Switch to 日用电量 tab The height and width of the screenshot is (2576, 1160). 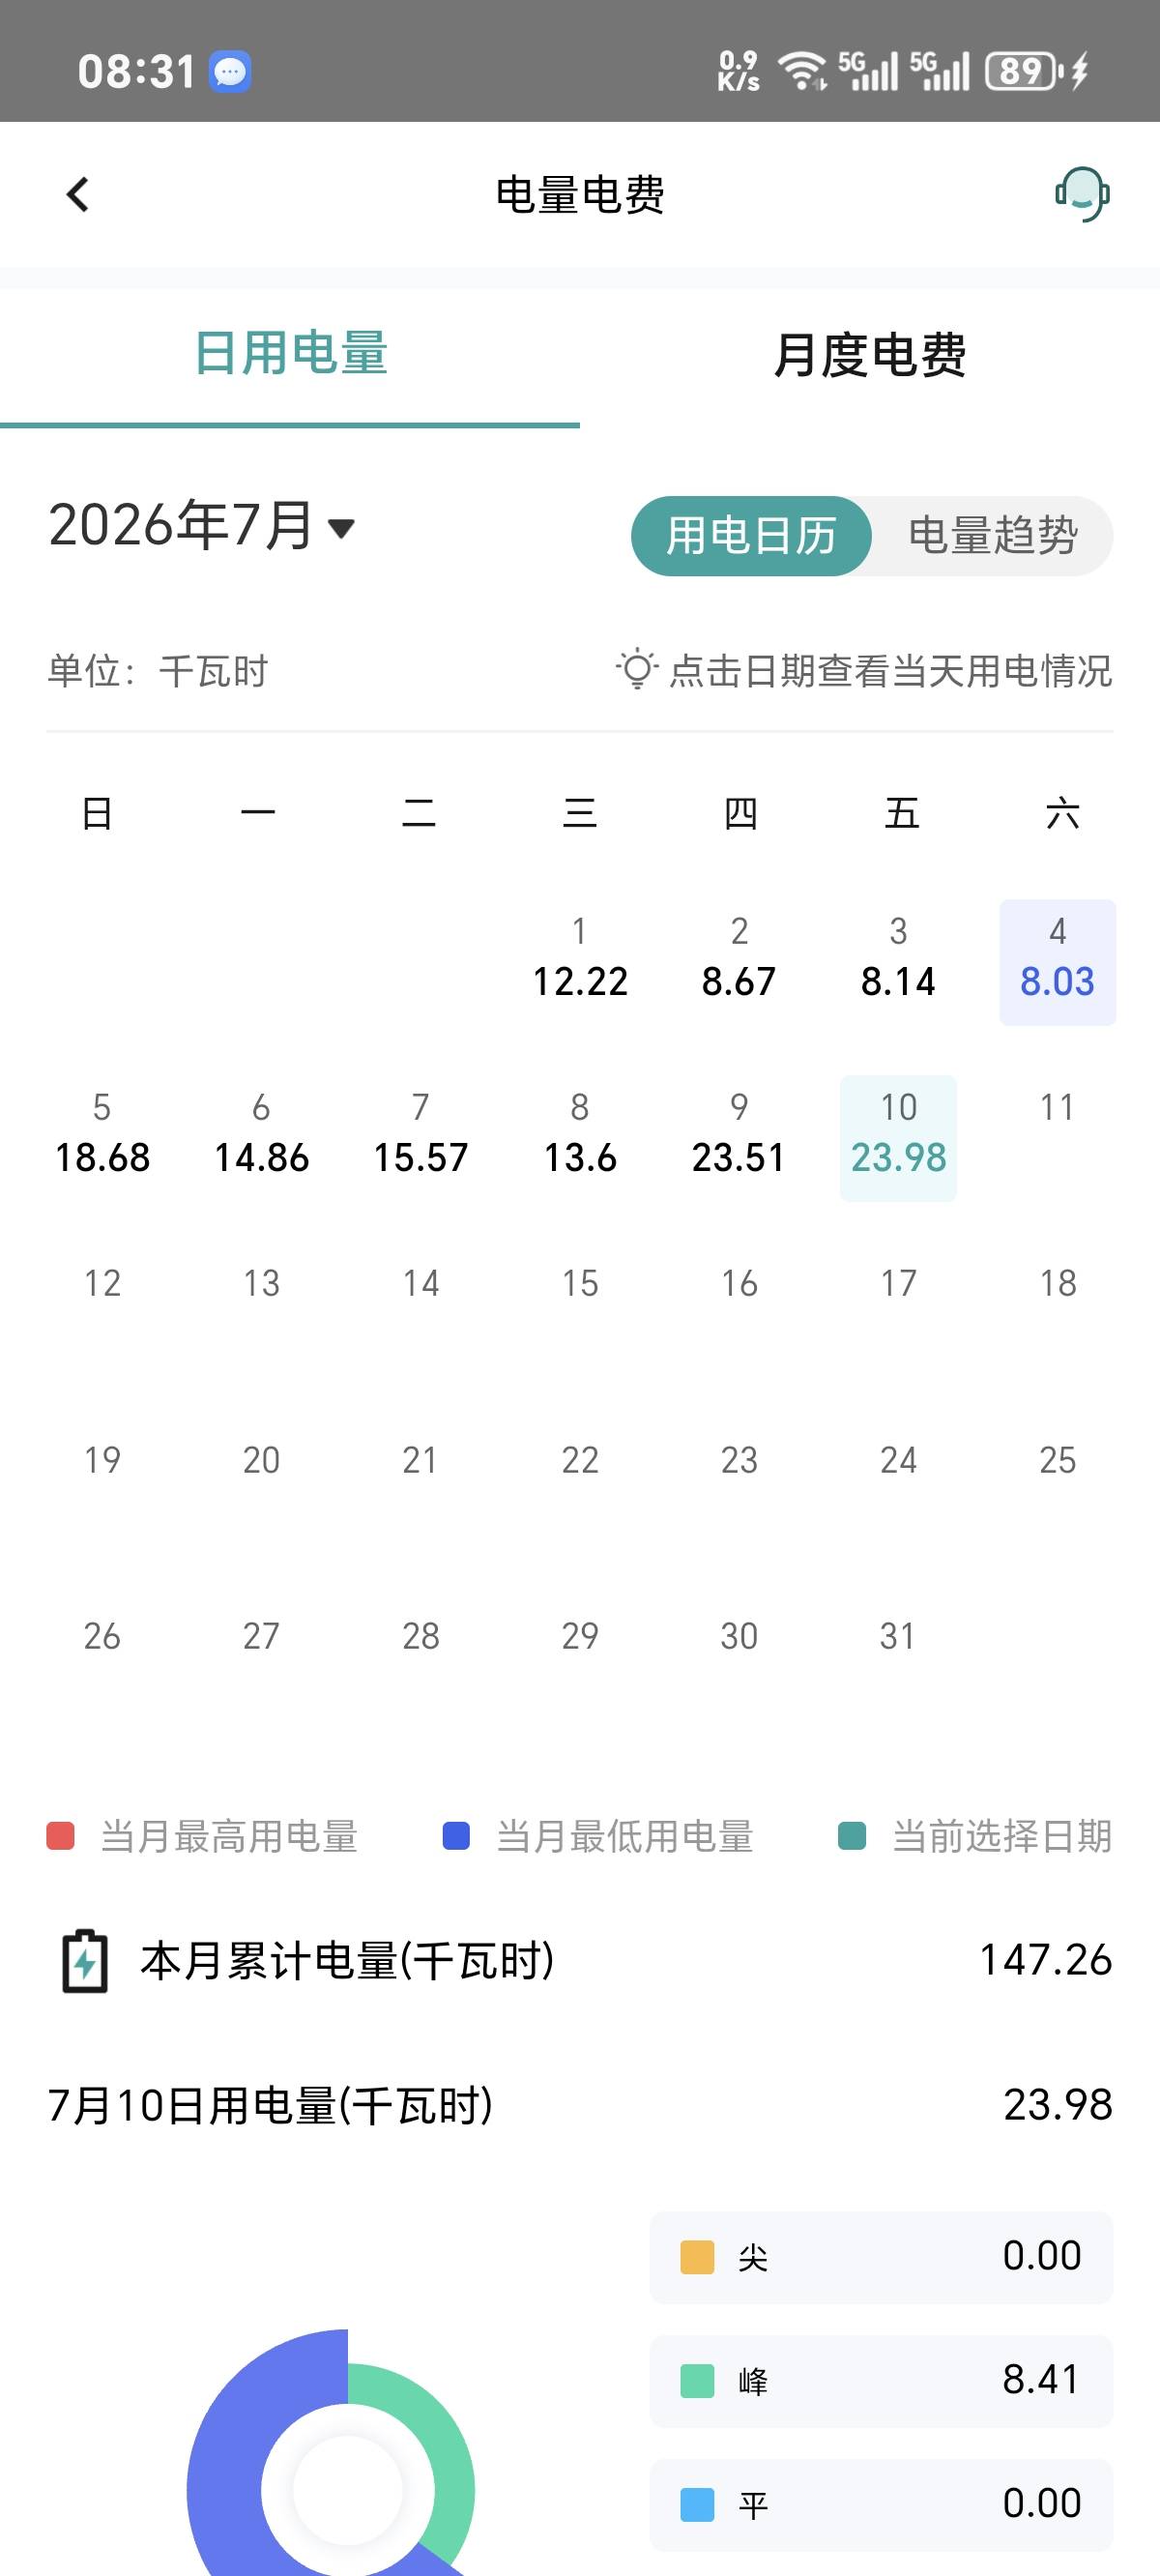click(x=290, y=354)
